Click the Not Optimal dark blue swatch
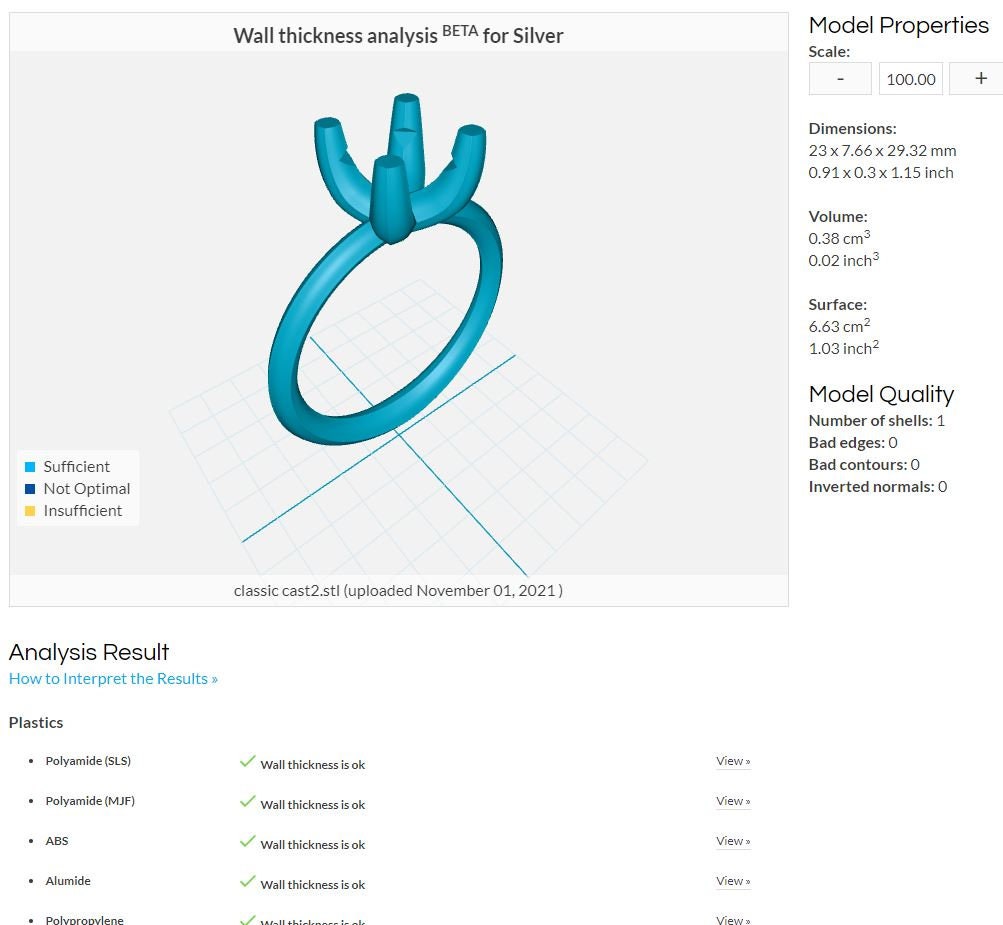 point(29,489)
